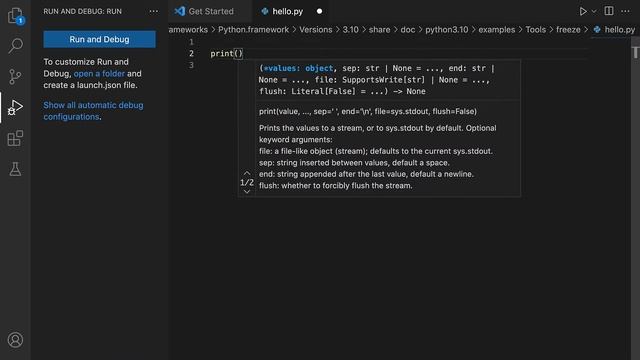640x360 pixels.
Task: Open the Python.framework breadcrumb
Action: pos(253,30)
